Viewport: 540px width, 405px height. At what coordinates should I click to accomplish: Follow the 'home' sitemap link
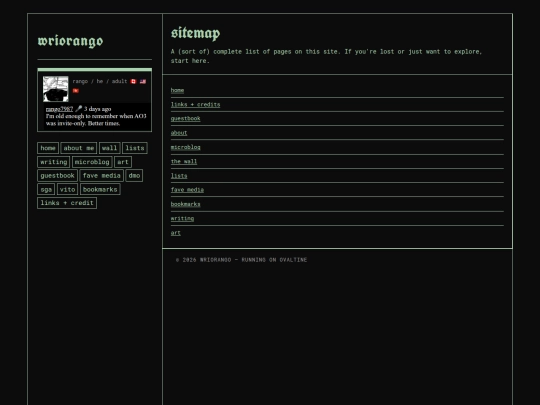(x=177, y=90)
